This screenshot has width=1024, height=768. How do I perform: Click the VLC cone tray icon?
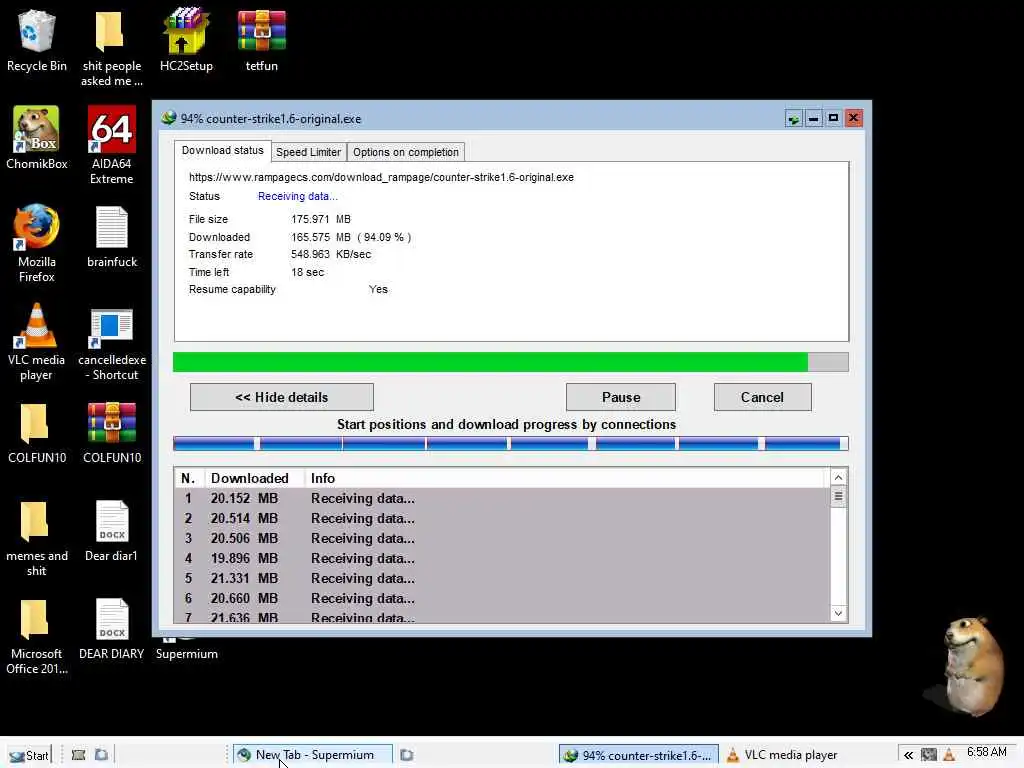coord(949,755)
